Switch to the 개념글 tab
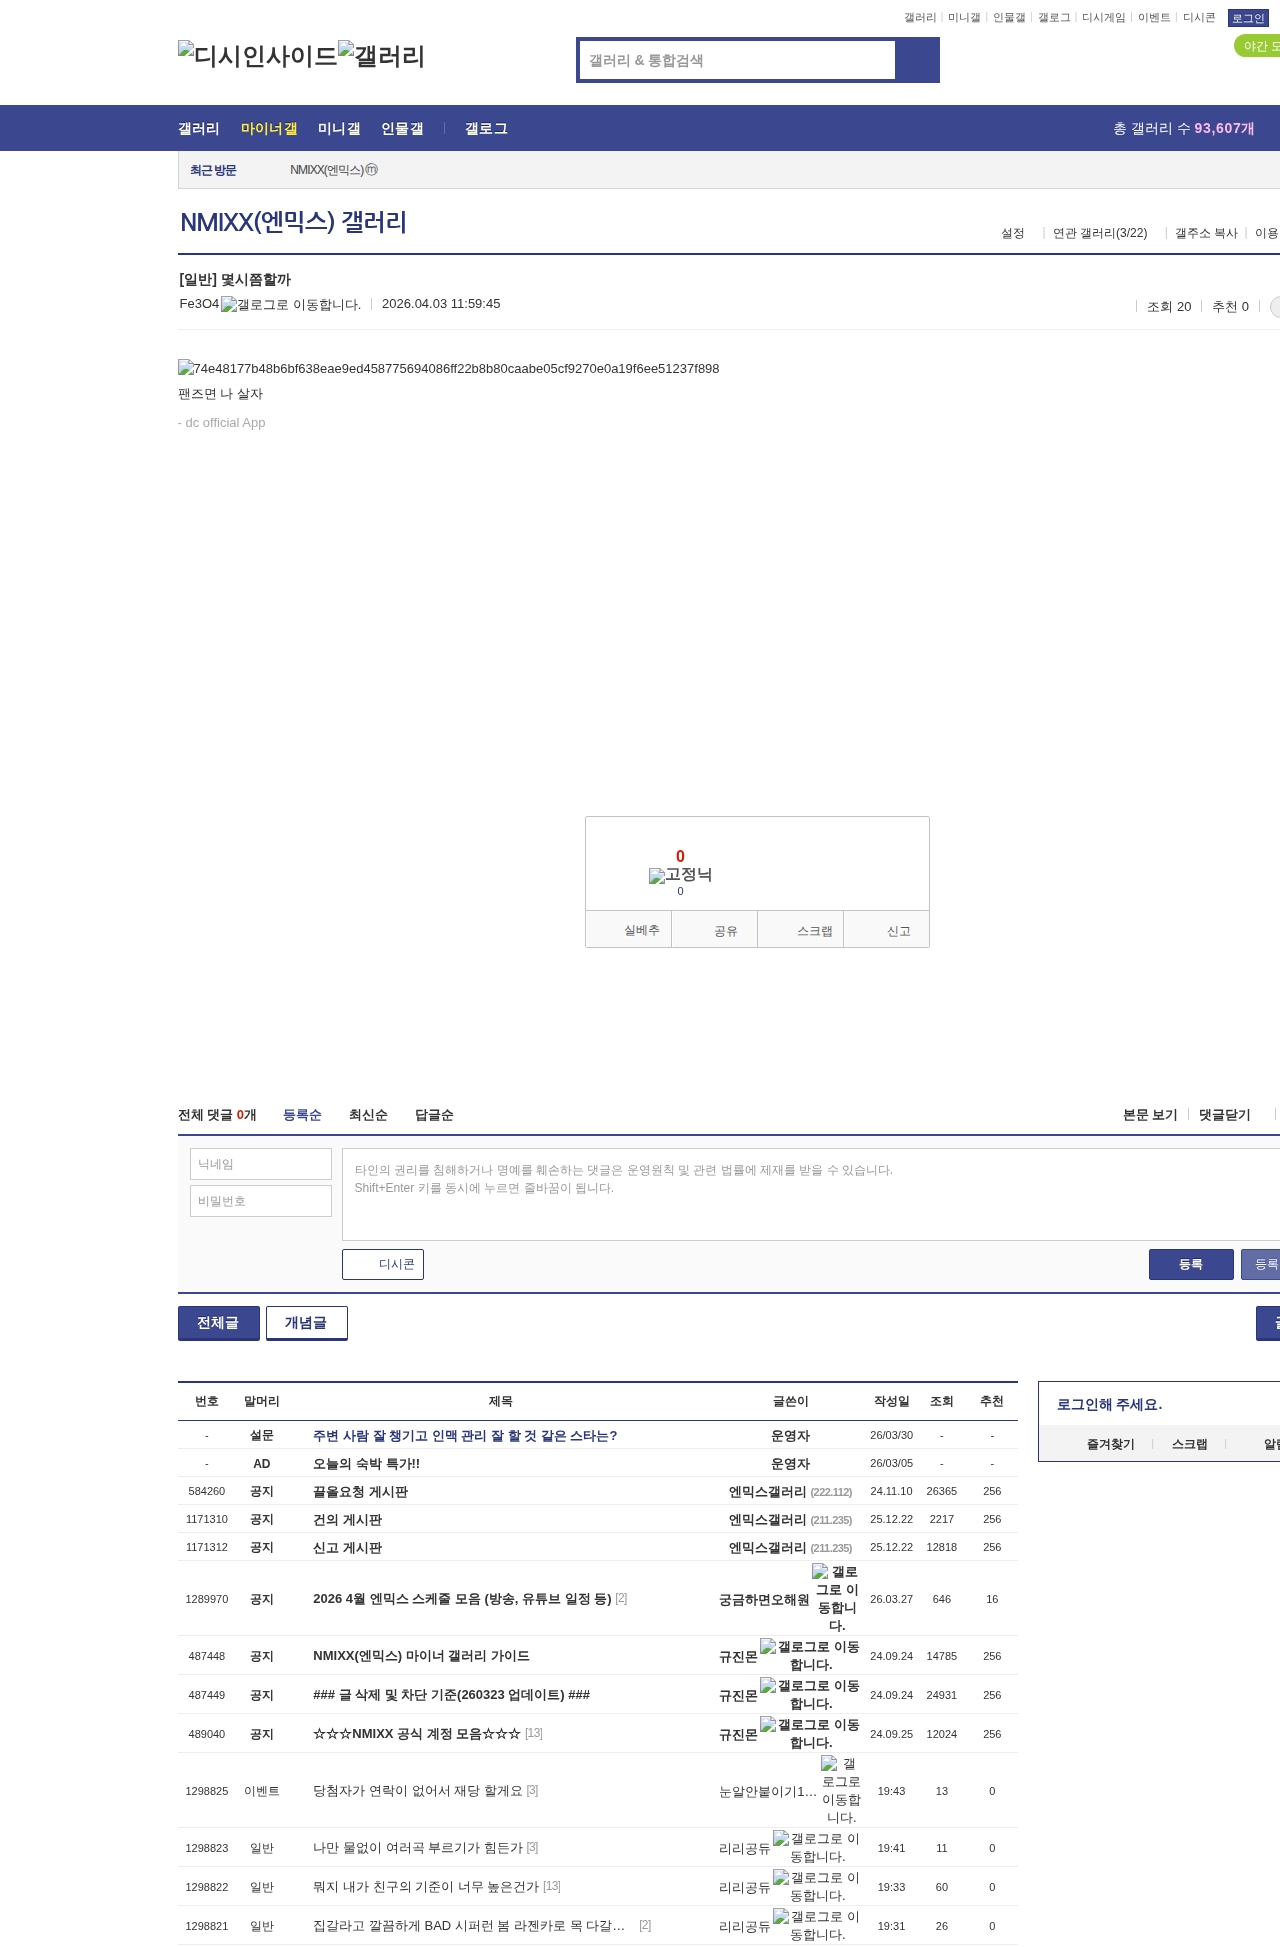Viewport: 1280px width, 1947px height. pyautogui.click(x=307, y=1323)
